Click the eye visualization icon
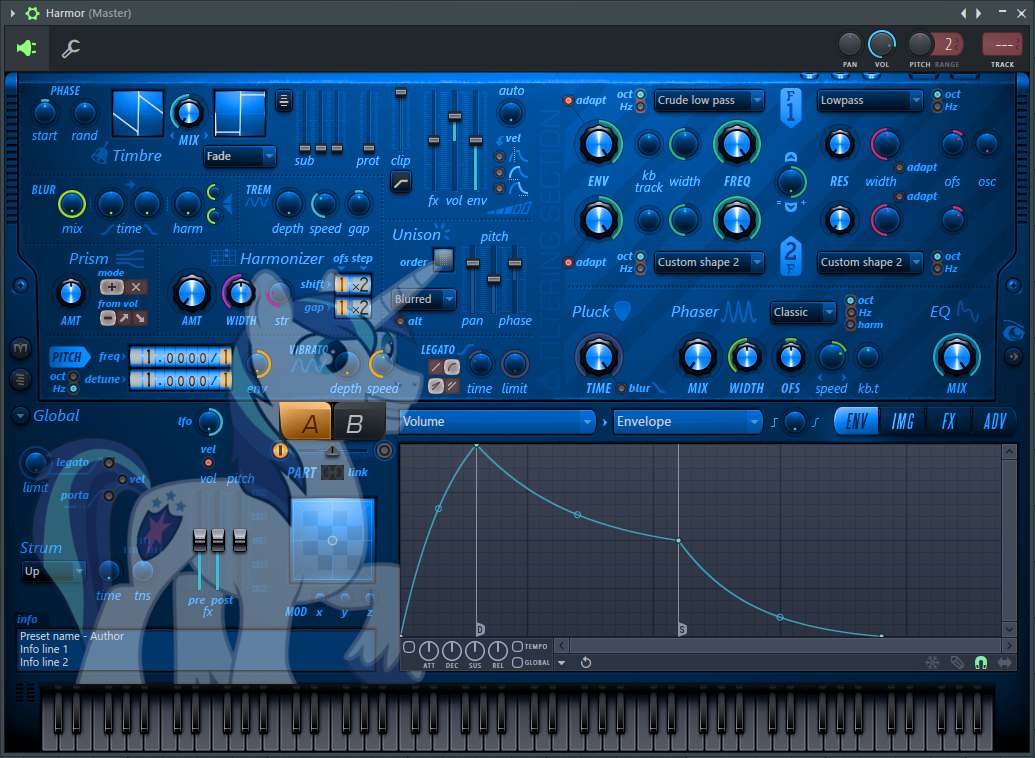This screenshot has width=1035, height=758. coord(1013,331)
